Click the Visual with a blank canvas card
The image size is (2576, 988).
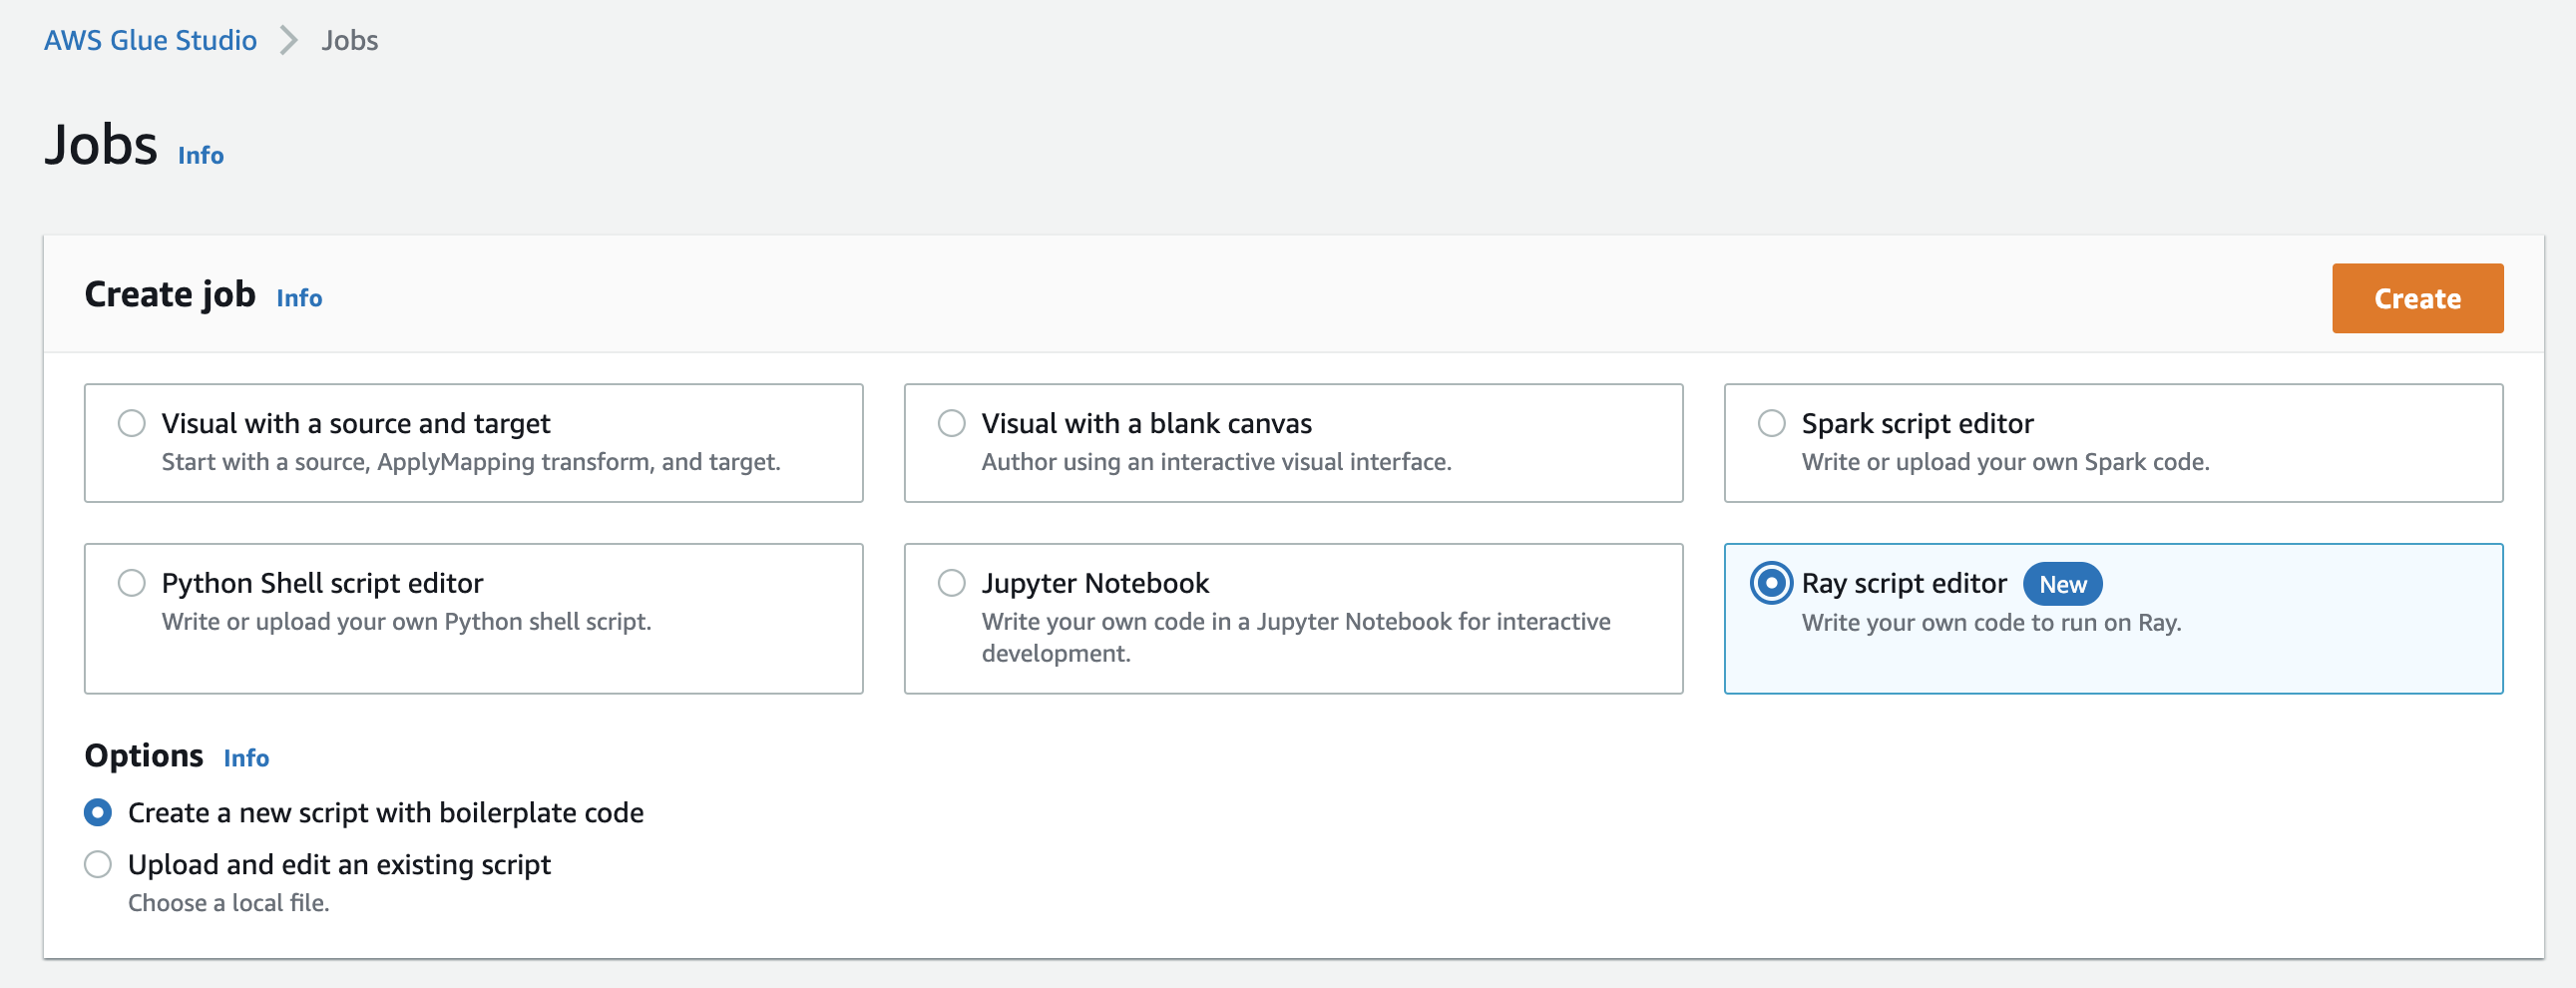coord(1293,443)
